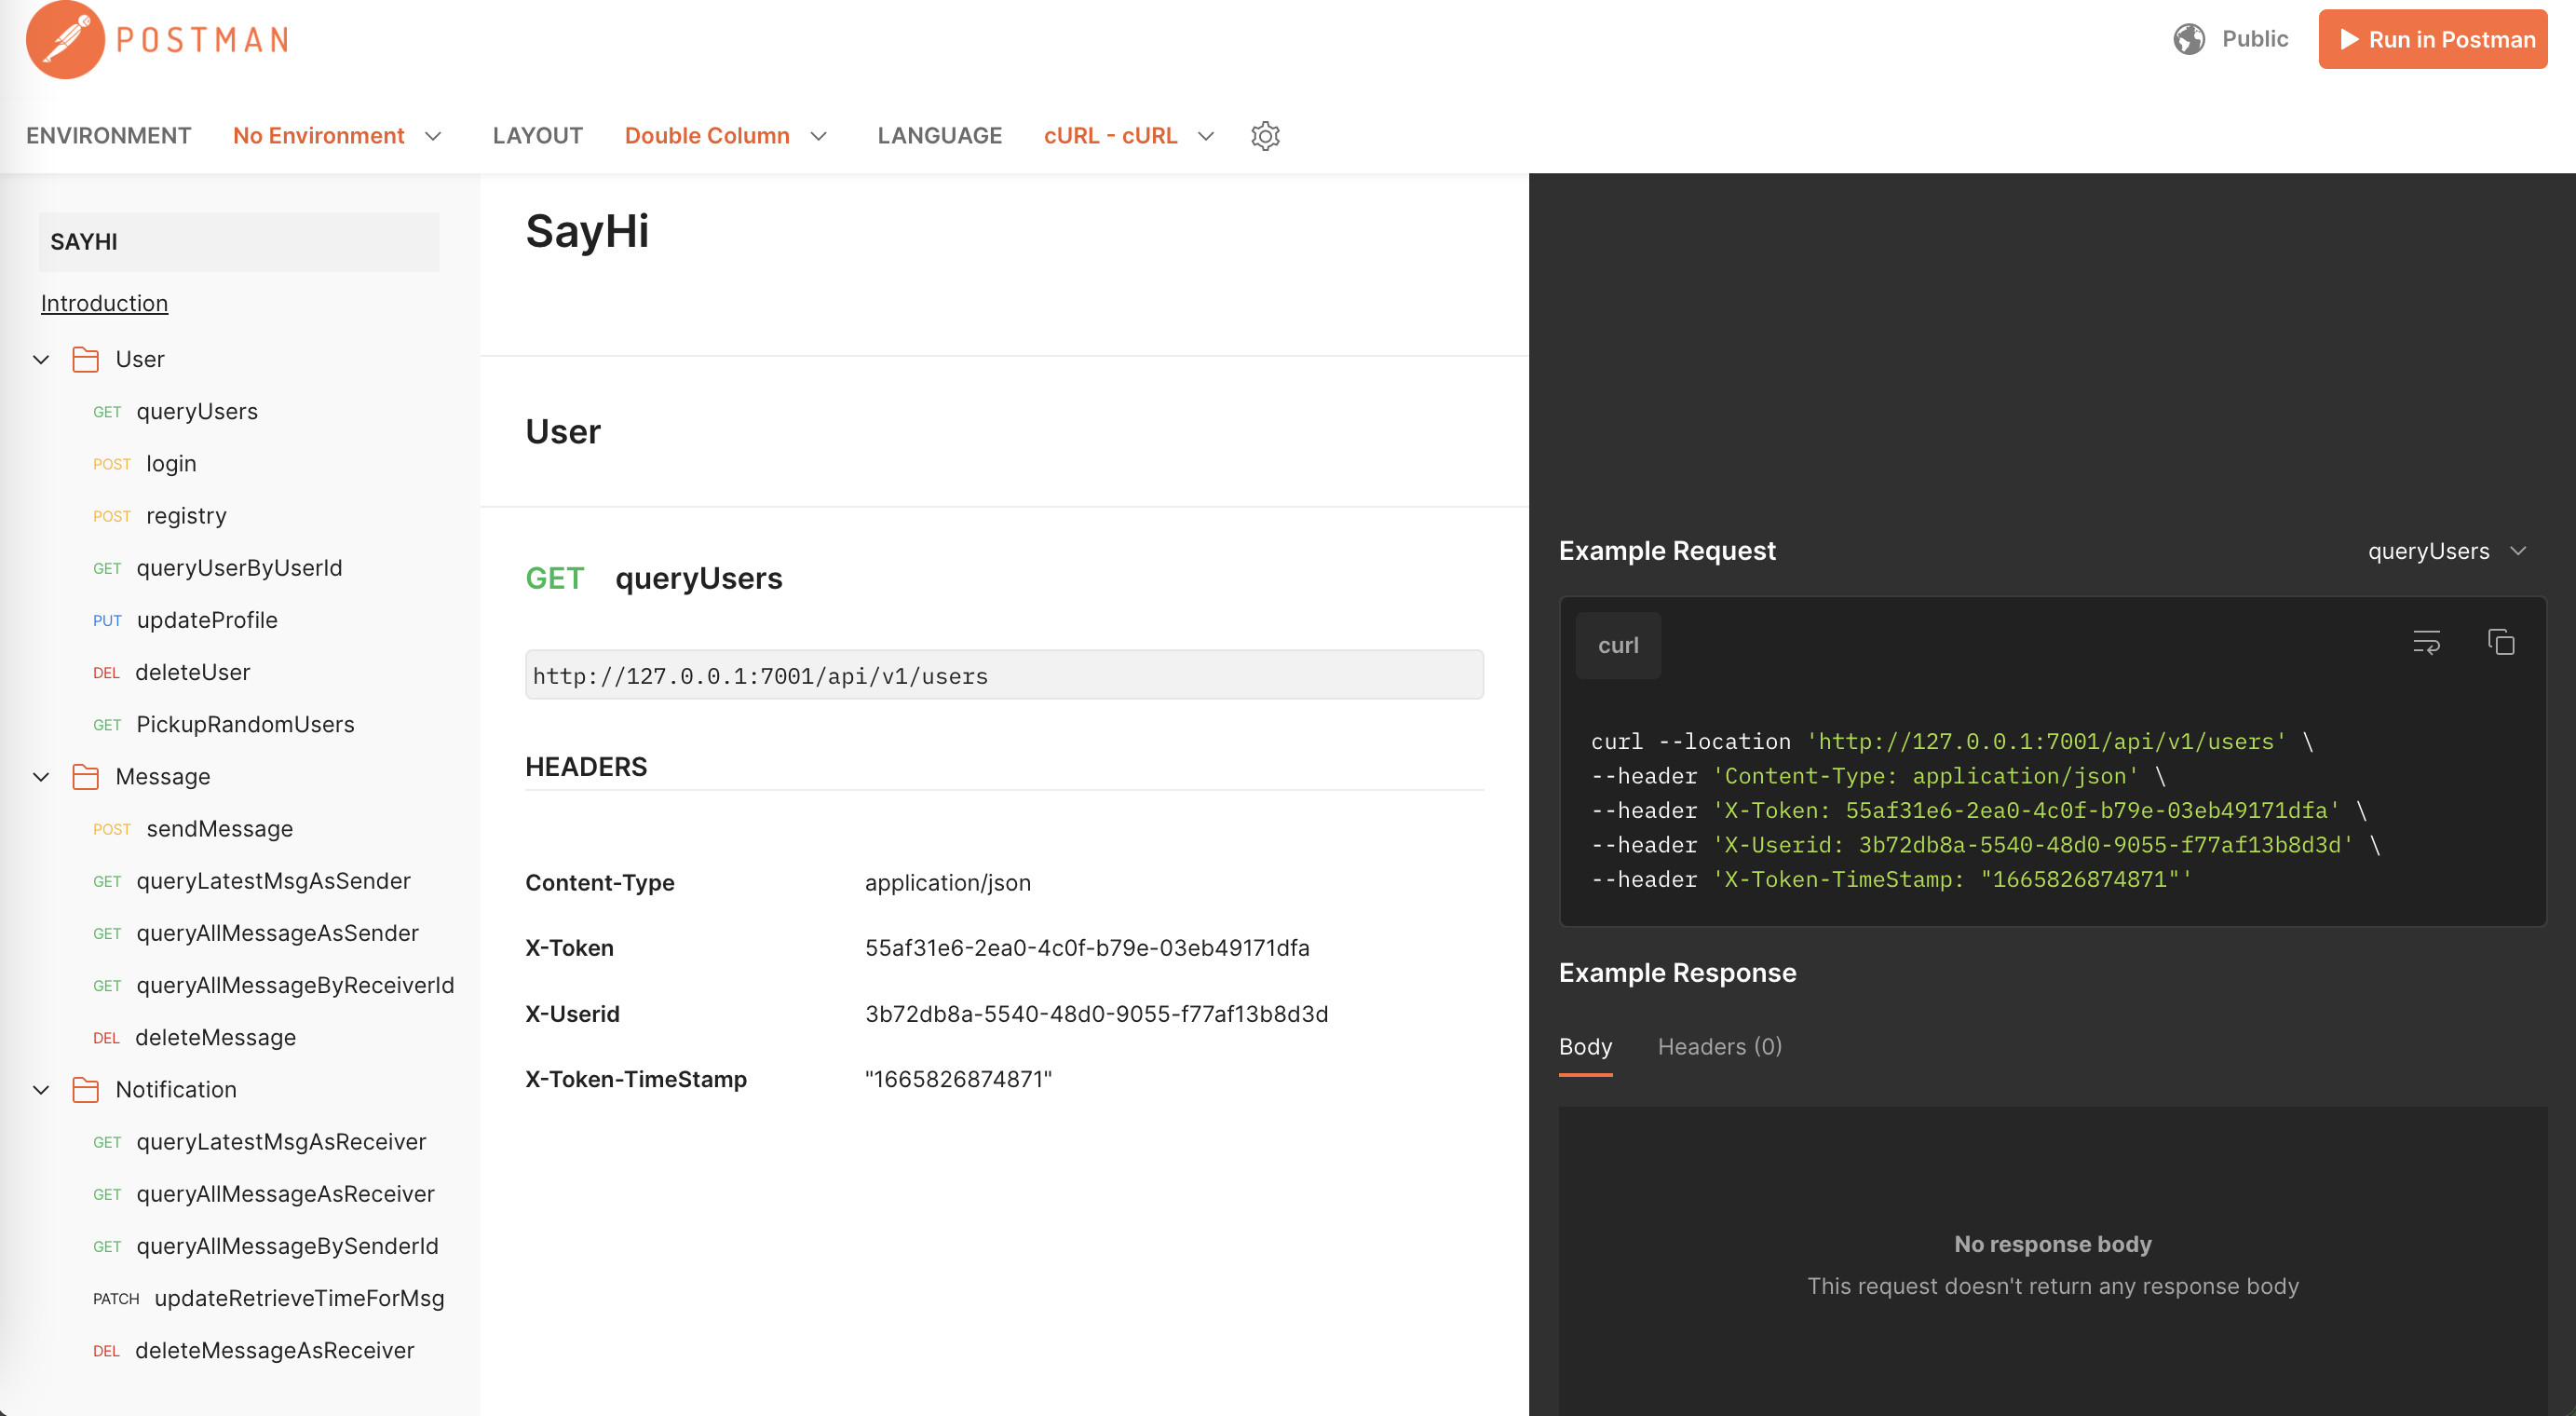Select the Body tab in Example Response
The width and height of the screenshot is (2576, 1416).
(x=1586, y=1046)
